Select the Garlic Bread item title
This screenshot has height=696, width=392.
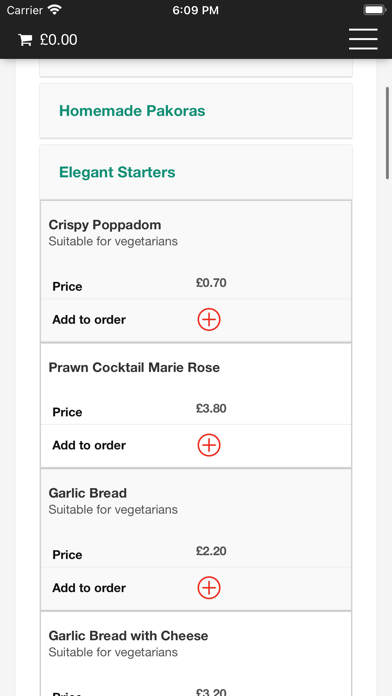(x=87, y=493)
